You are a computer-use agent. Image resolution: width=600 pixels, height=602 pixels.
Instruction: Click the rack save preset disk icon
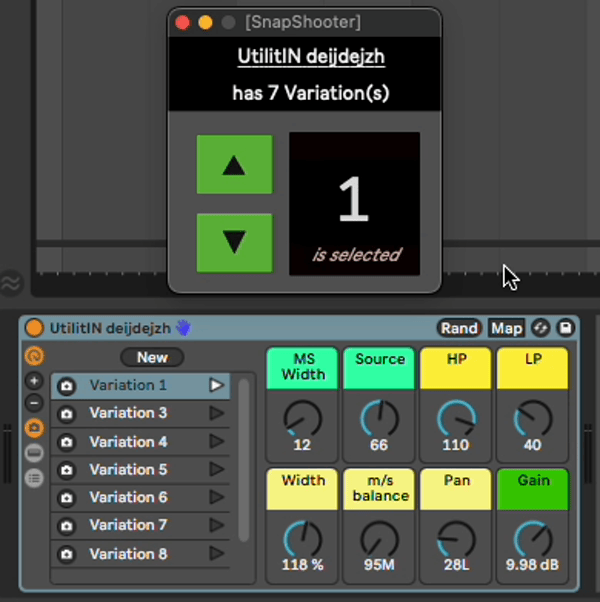coord(565,328)
